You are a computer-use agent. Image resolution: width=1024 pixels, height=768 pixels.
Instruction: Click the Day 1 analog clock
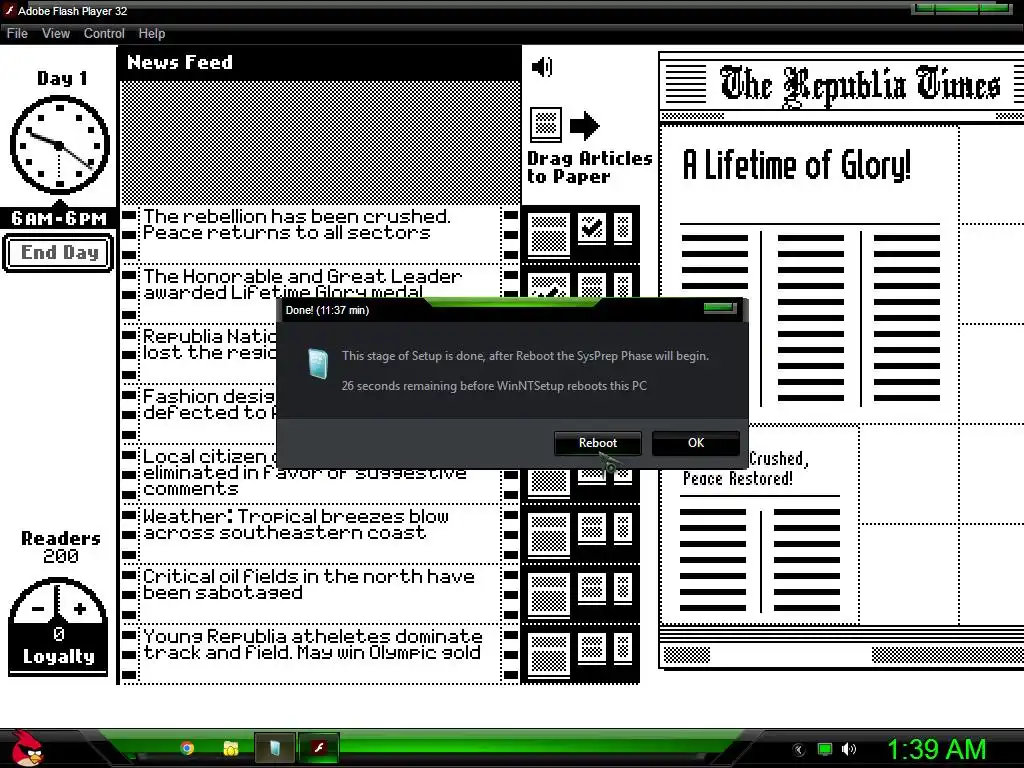pos(59,146)
